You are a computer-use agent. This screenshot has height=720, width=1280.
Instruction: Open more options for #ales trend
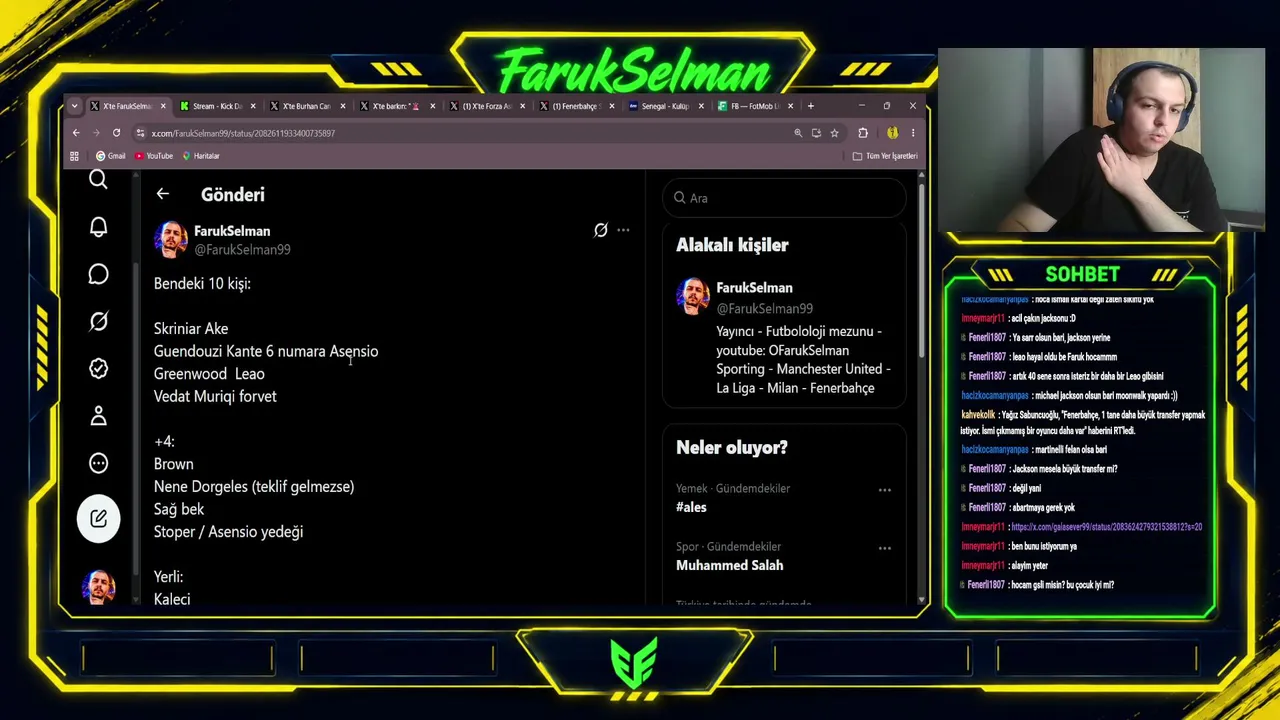click(884, 490)
